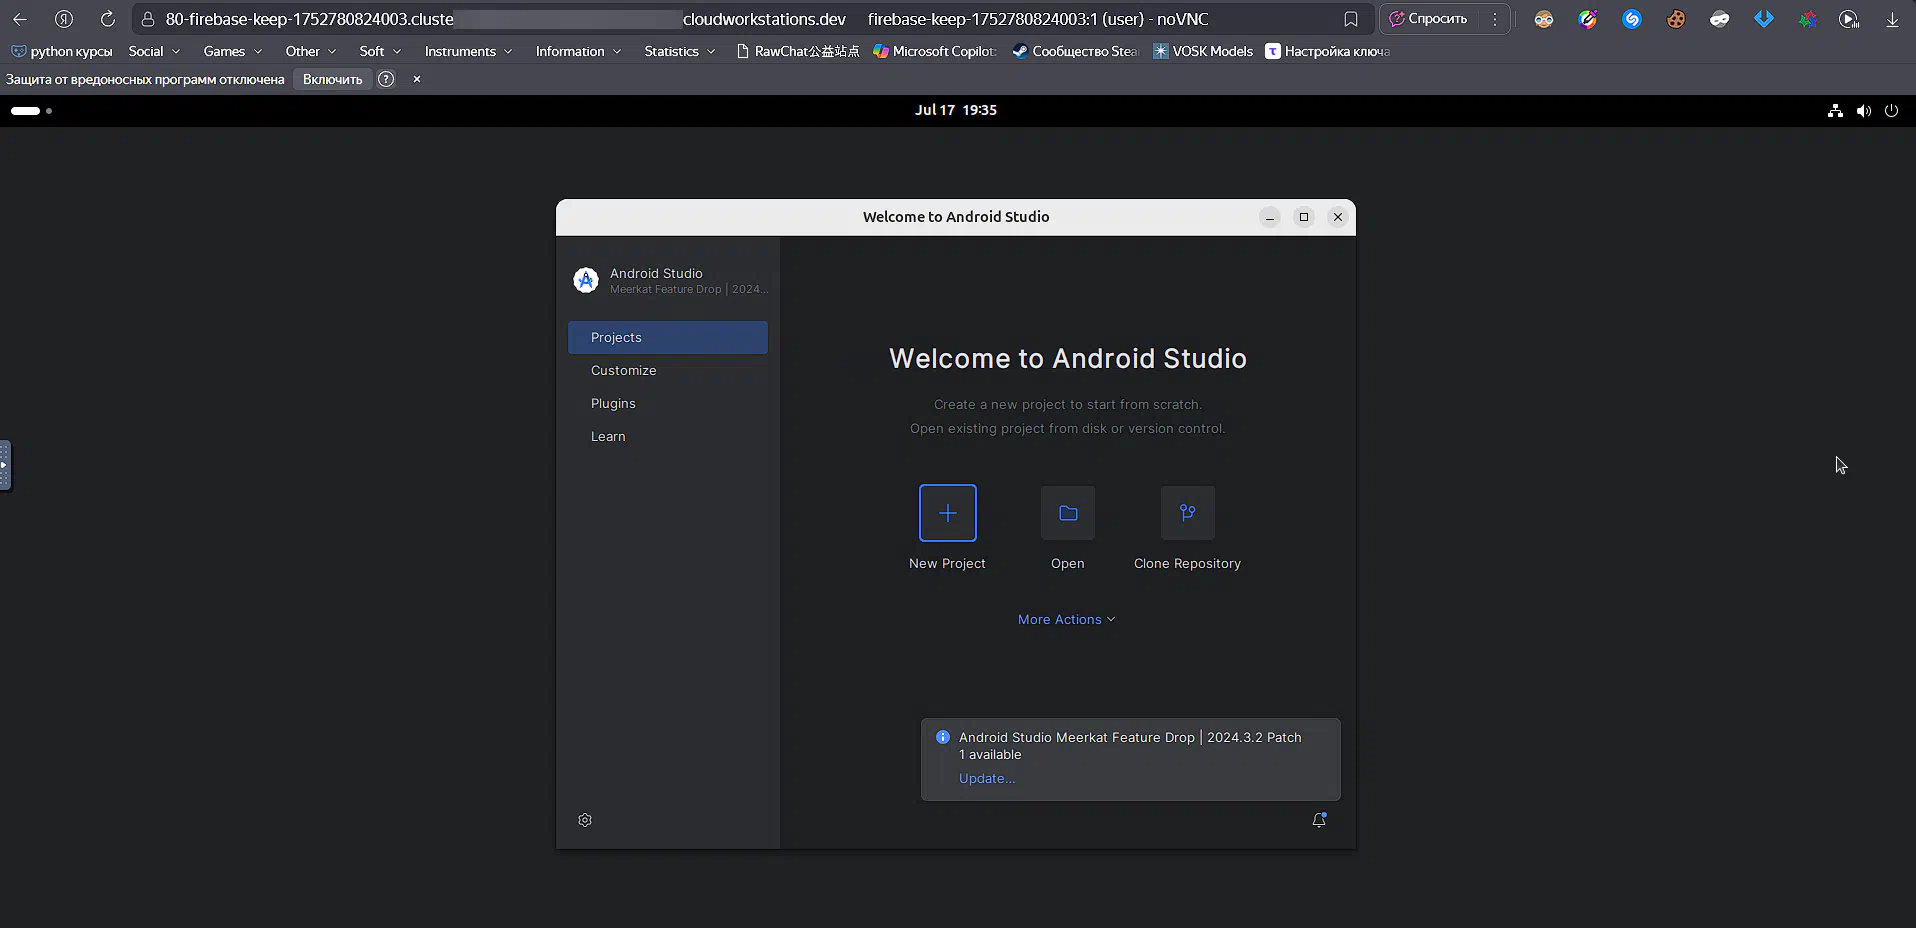Open the notifications bell in Android Studio
This screenshot has height=928, width=1916.
(x=1319, y=820)
